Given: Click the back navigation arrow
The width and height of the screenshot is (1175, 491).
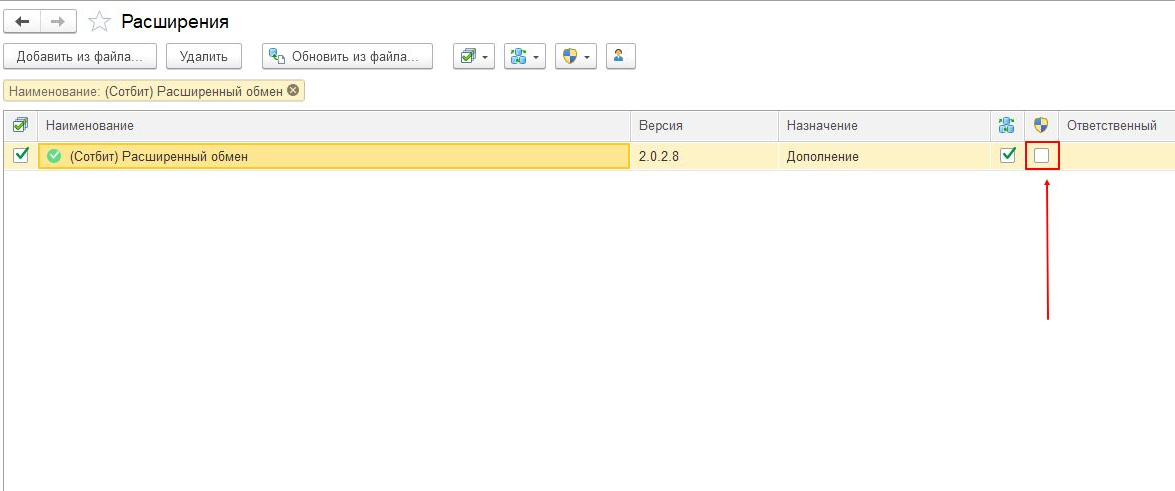Looking at the screenshot, I should pyautogui.click(x=22, y=21).
